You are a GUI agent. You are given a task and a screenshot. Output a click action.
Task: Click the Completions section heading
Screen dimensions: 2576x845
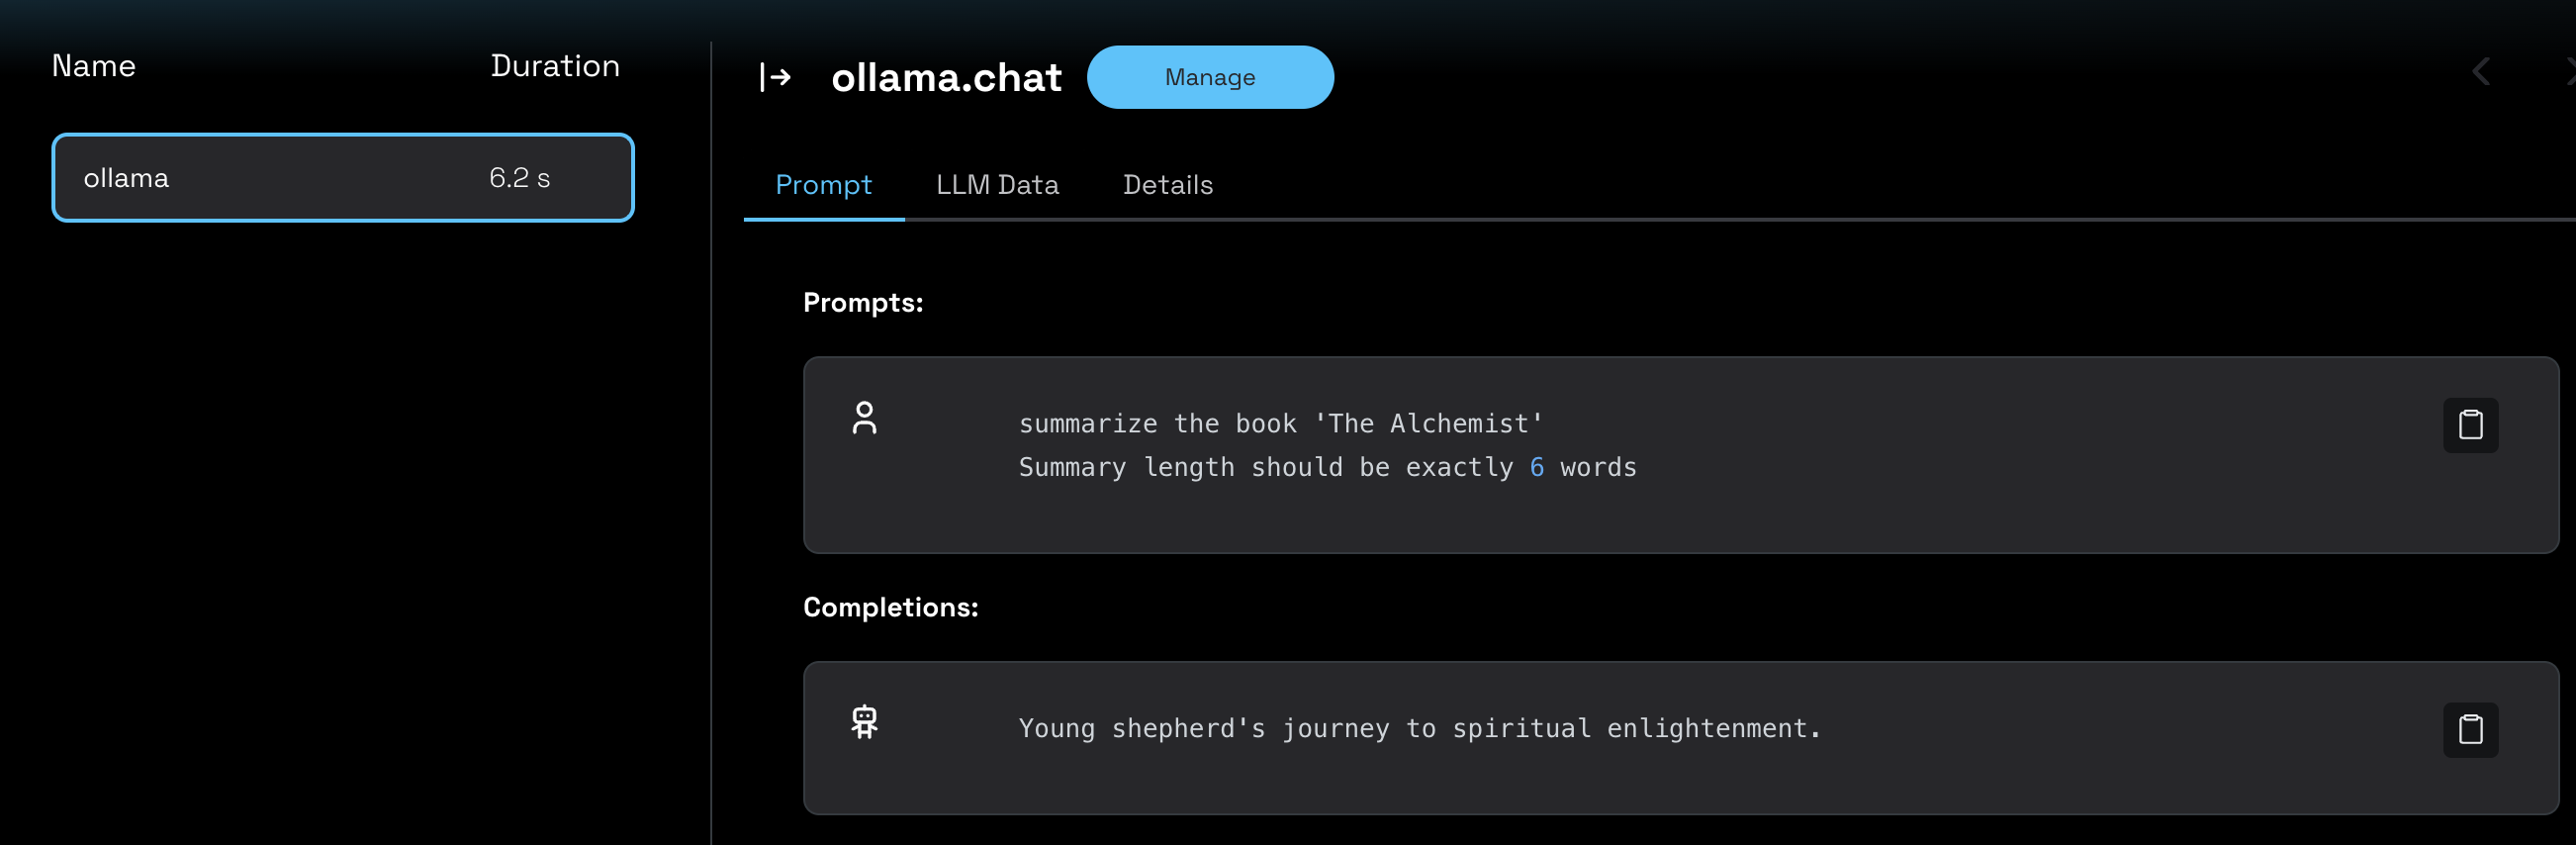pos(890,607)
